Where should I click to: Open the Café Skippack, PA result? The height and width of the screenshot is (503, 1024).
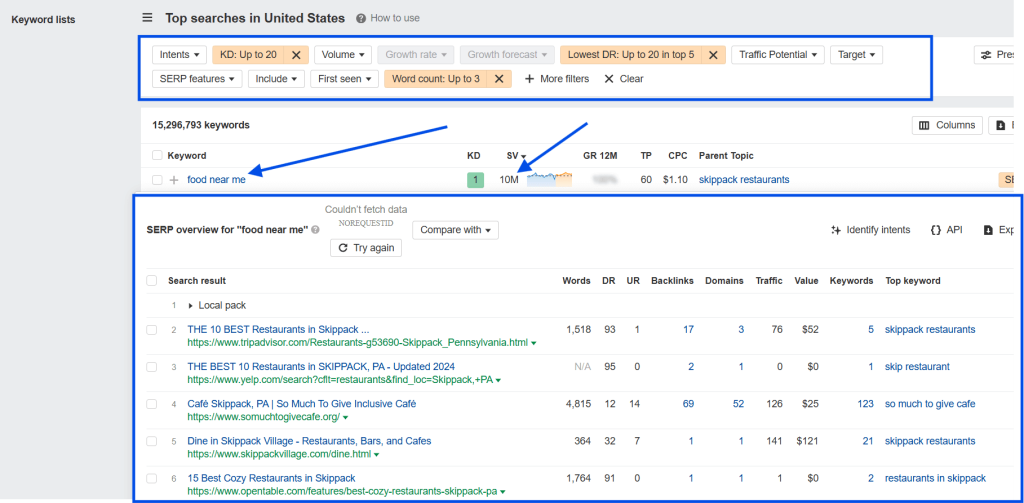[x=302, y=404]
